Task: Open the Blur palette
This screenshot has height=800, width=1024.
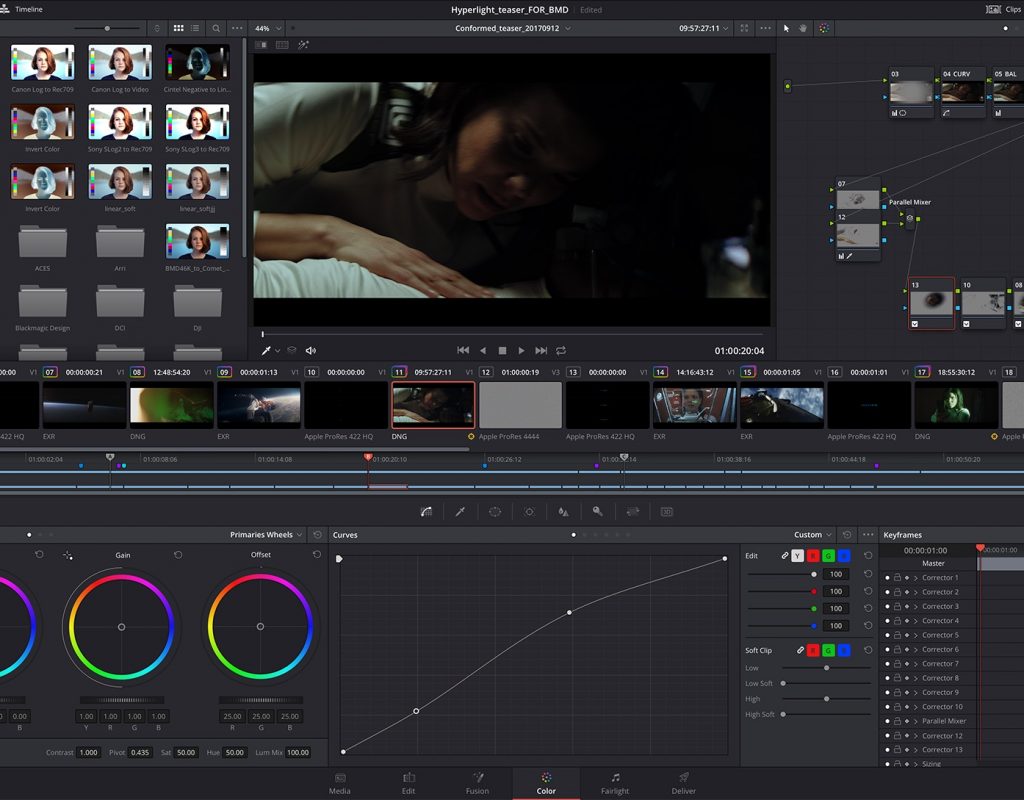Action: [564, 512]
